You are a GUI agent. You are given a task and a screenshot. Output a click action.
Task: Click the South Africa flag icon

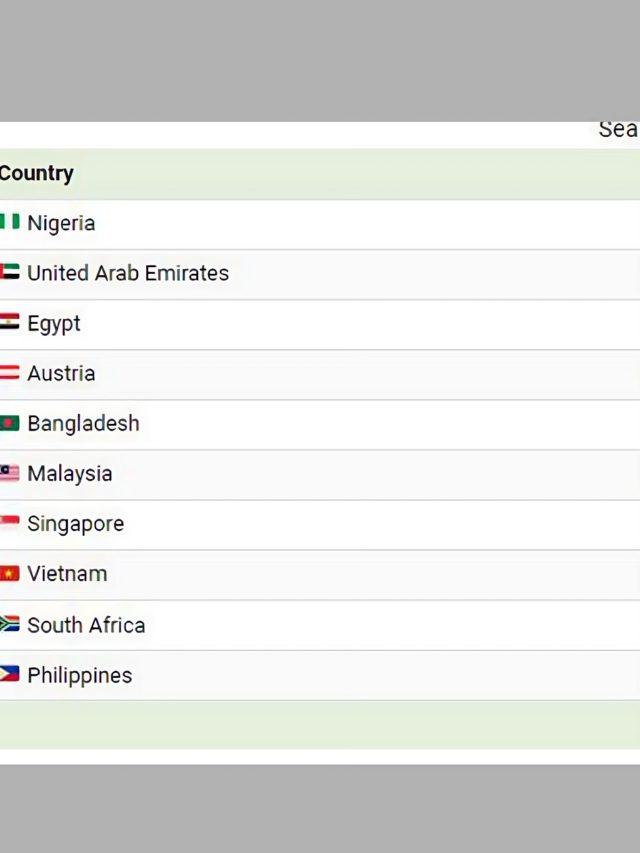10,624
